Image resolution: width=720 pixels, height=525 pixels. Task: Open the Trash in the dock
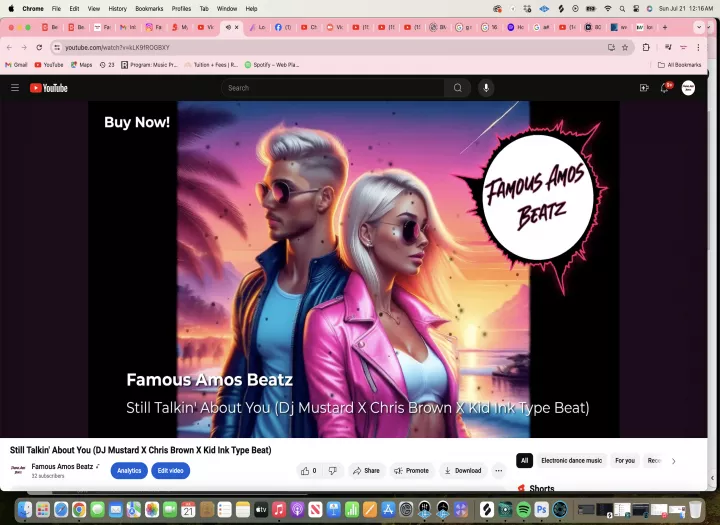click(x=695, y=509)
